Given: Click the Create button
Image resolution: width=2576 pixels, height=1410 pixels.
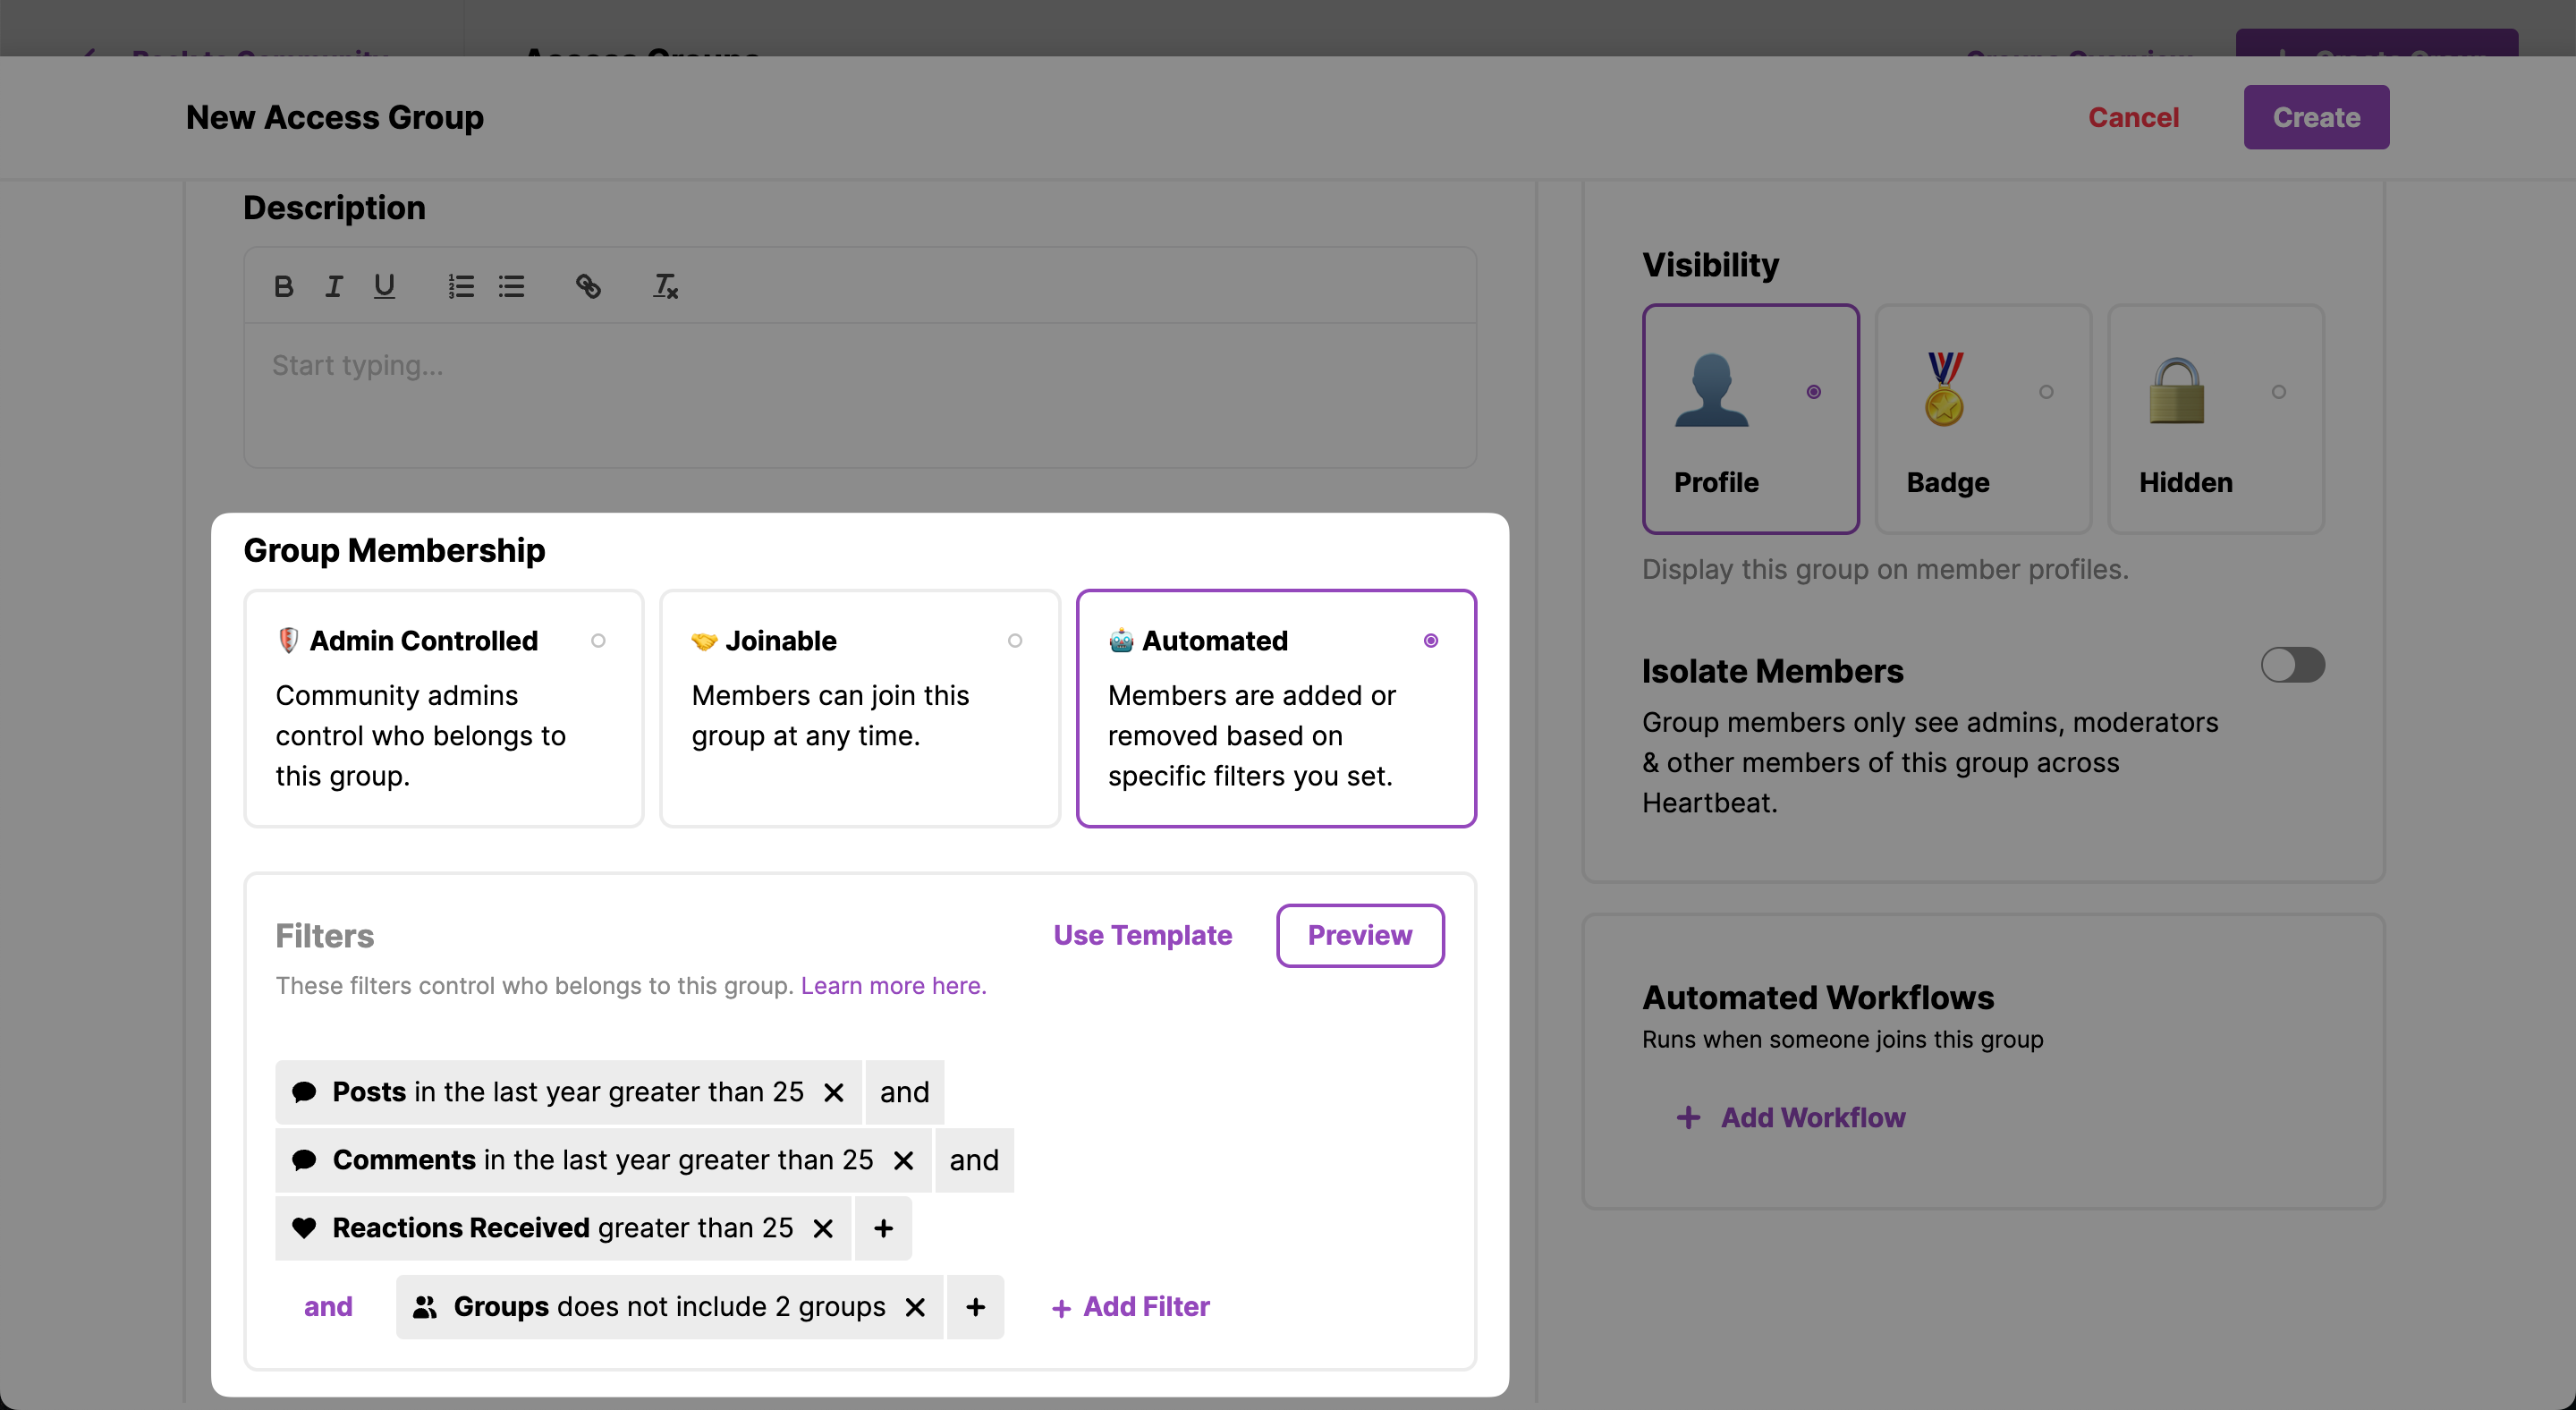Looking at the screenshot, I should 2315,117.
